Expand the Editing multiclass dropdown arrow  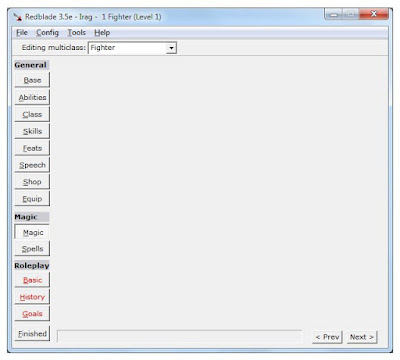point(171,48)
